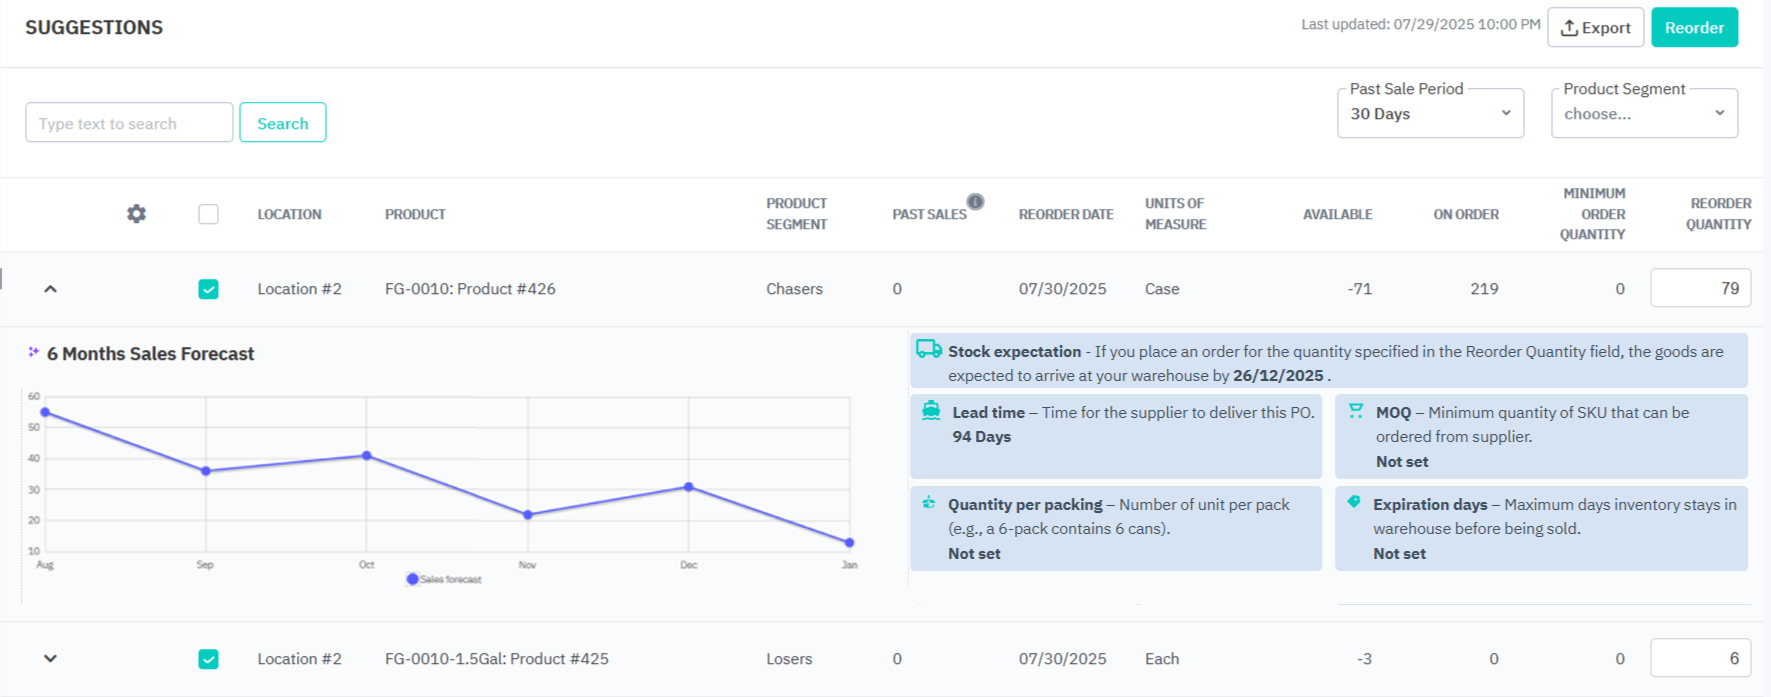The height and width of the screenshot is (697, 1771).
Task: Sort by the Available column header
Action: tap(1337, 214)
